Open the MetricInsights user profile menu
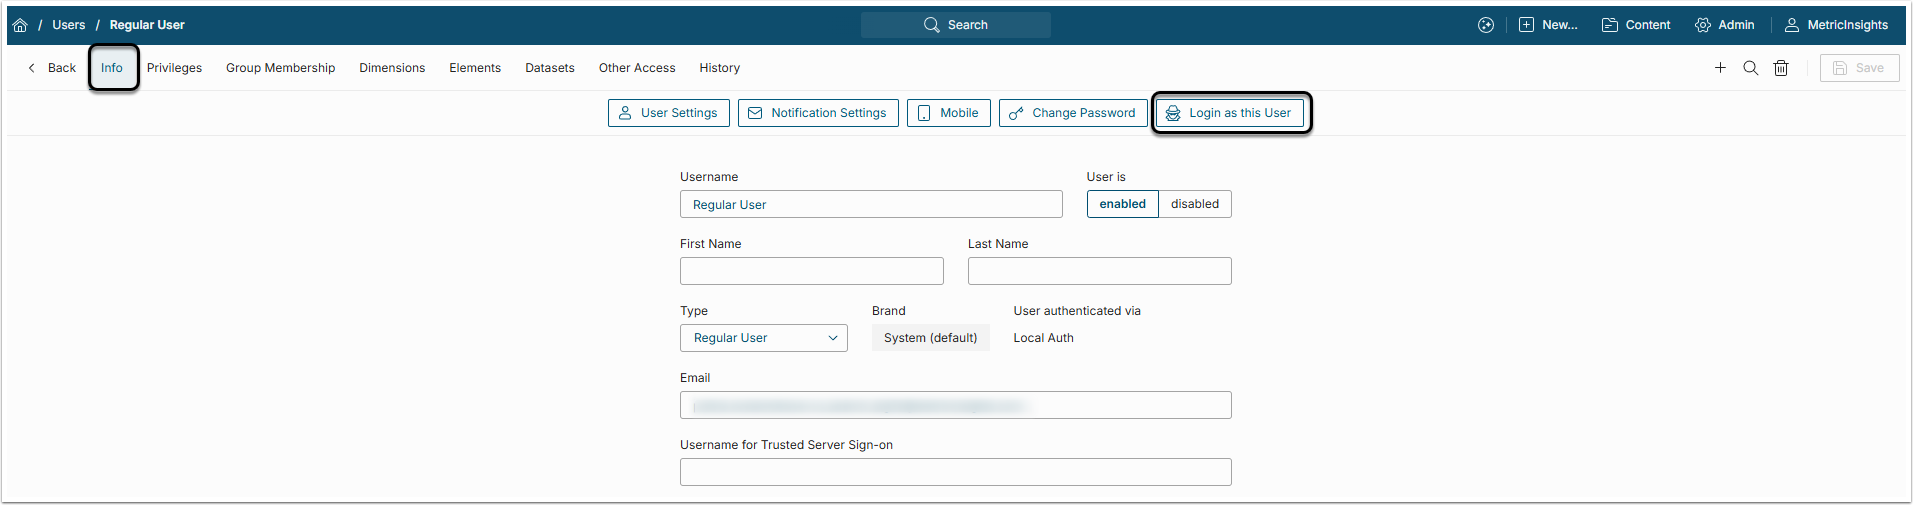Screen dimensions: 1913x505 pos(1837,25)
